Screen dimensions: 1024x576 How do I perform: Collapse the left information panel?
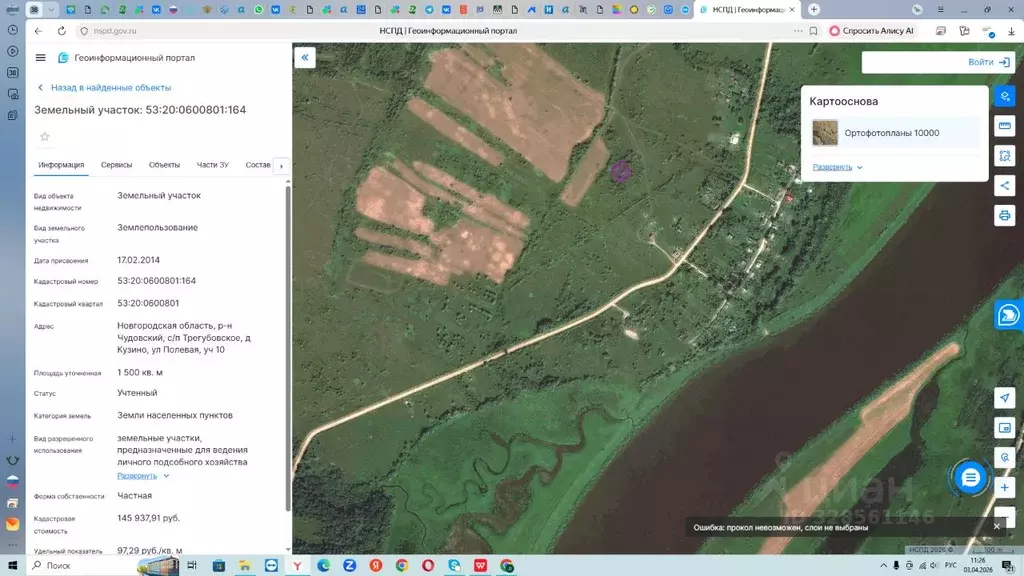tap(305, 58)
